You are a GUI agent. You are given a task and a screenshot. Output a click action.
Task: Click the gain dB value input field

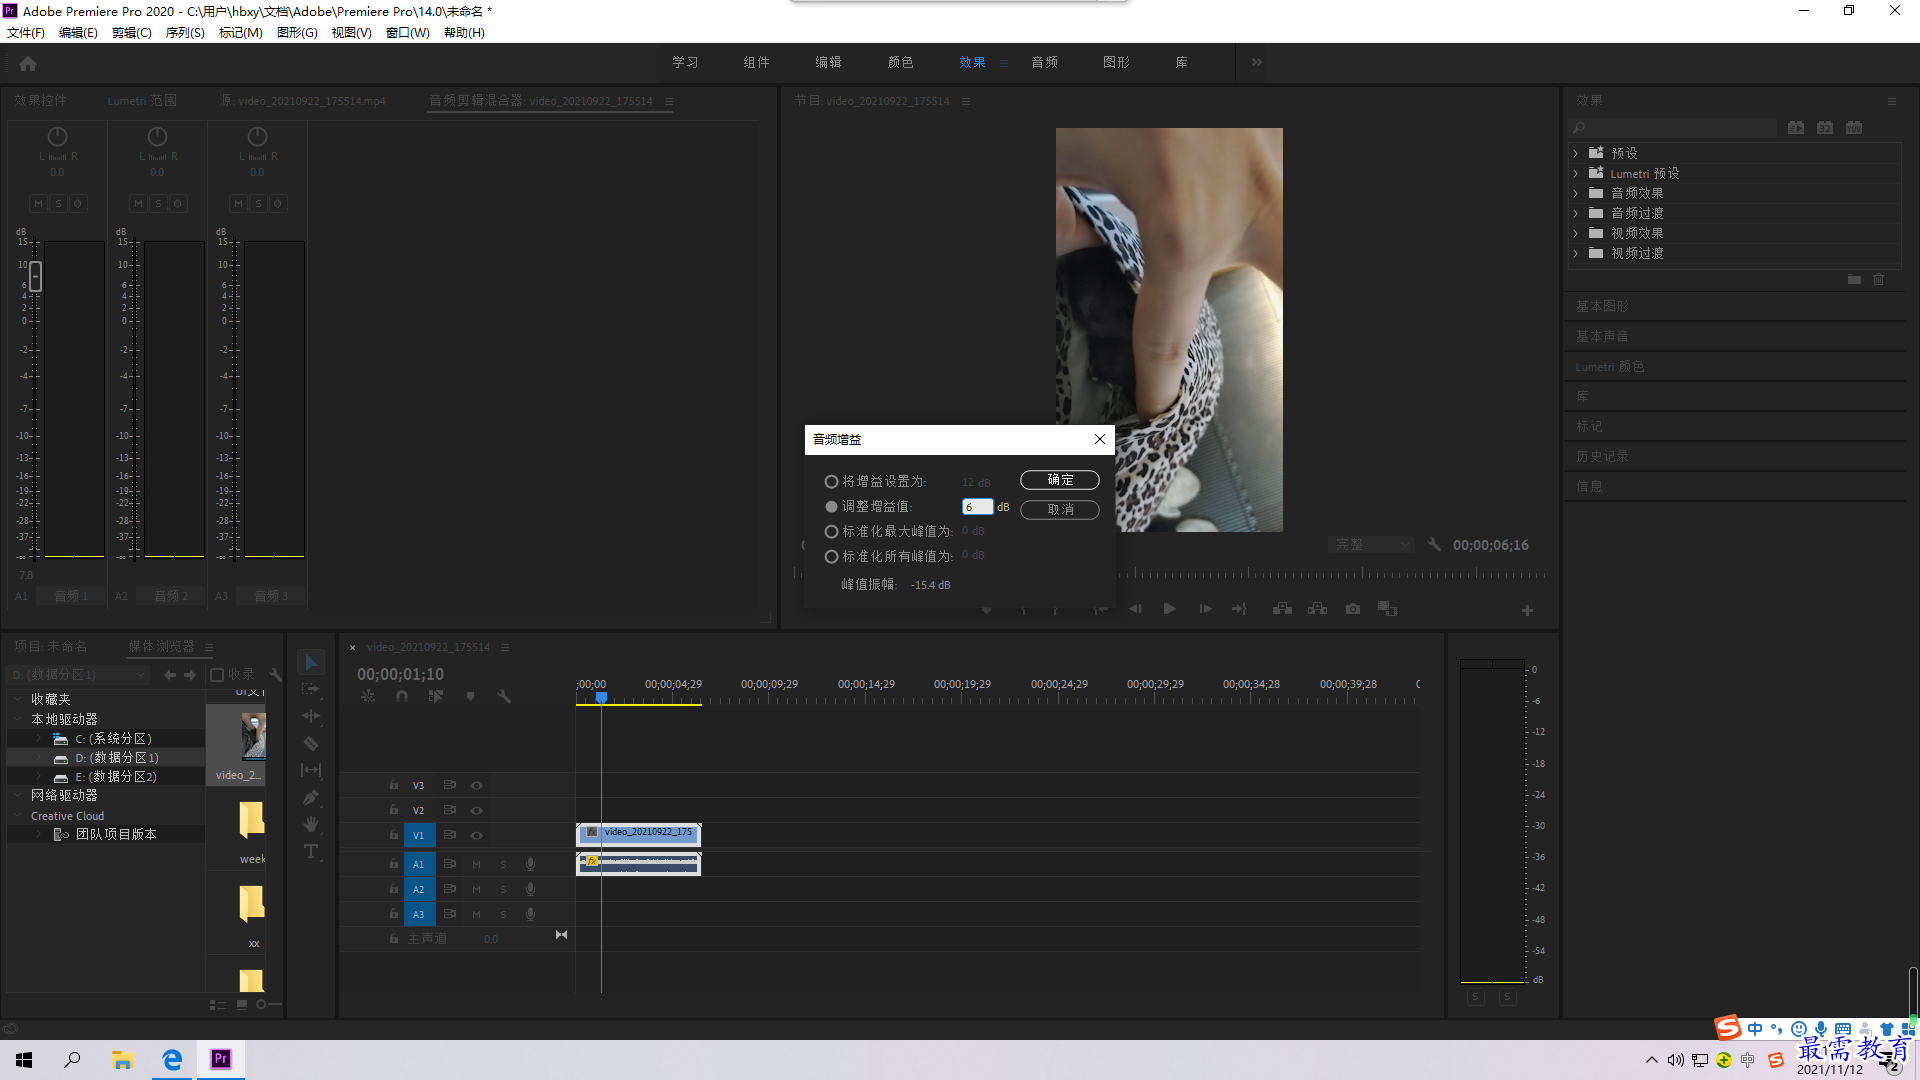(x=977, y=507)
